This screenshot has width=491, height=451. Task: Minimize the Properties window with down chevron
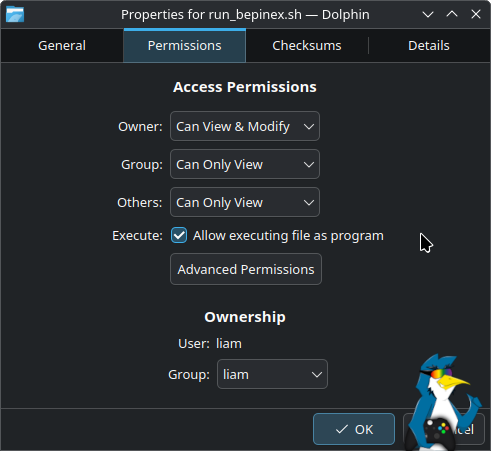coord(428,15)
